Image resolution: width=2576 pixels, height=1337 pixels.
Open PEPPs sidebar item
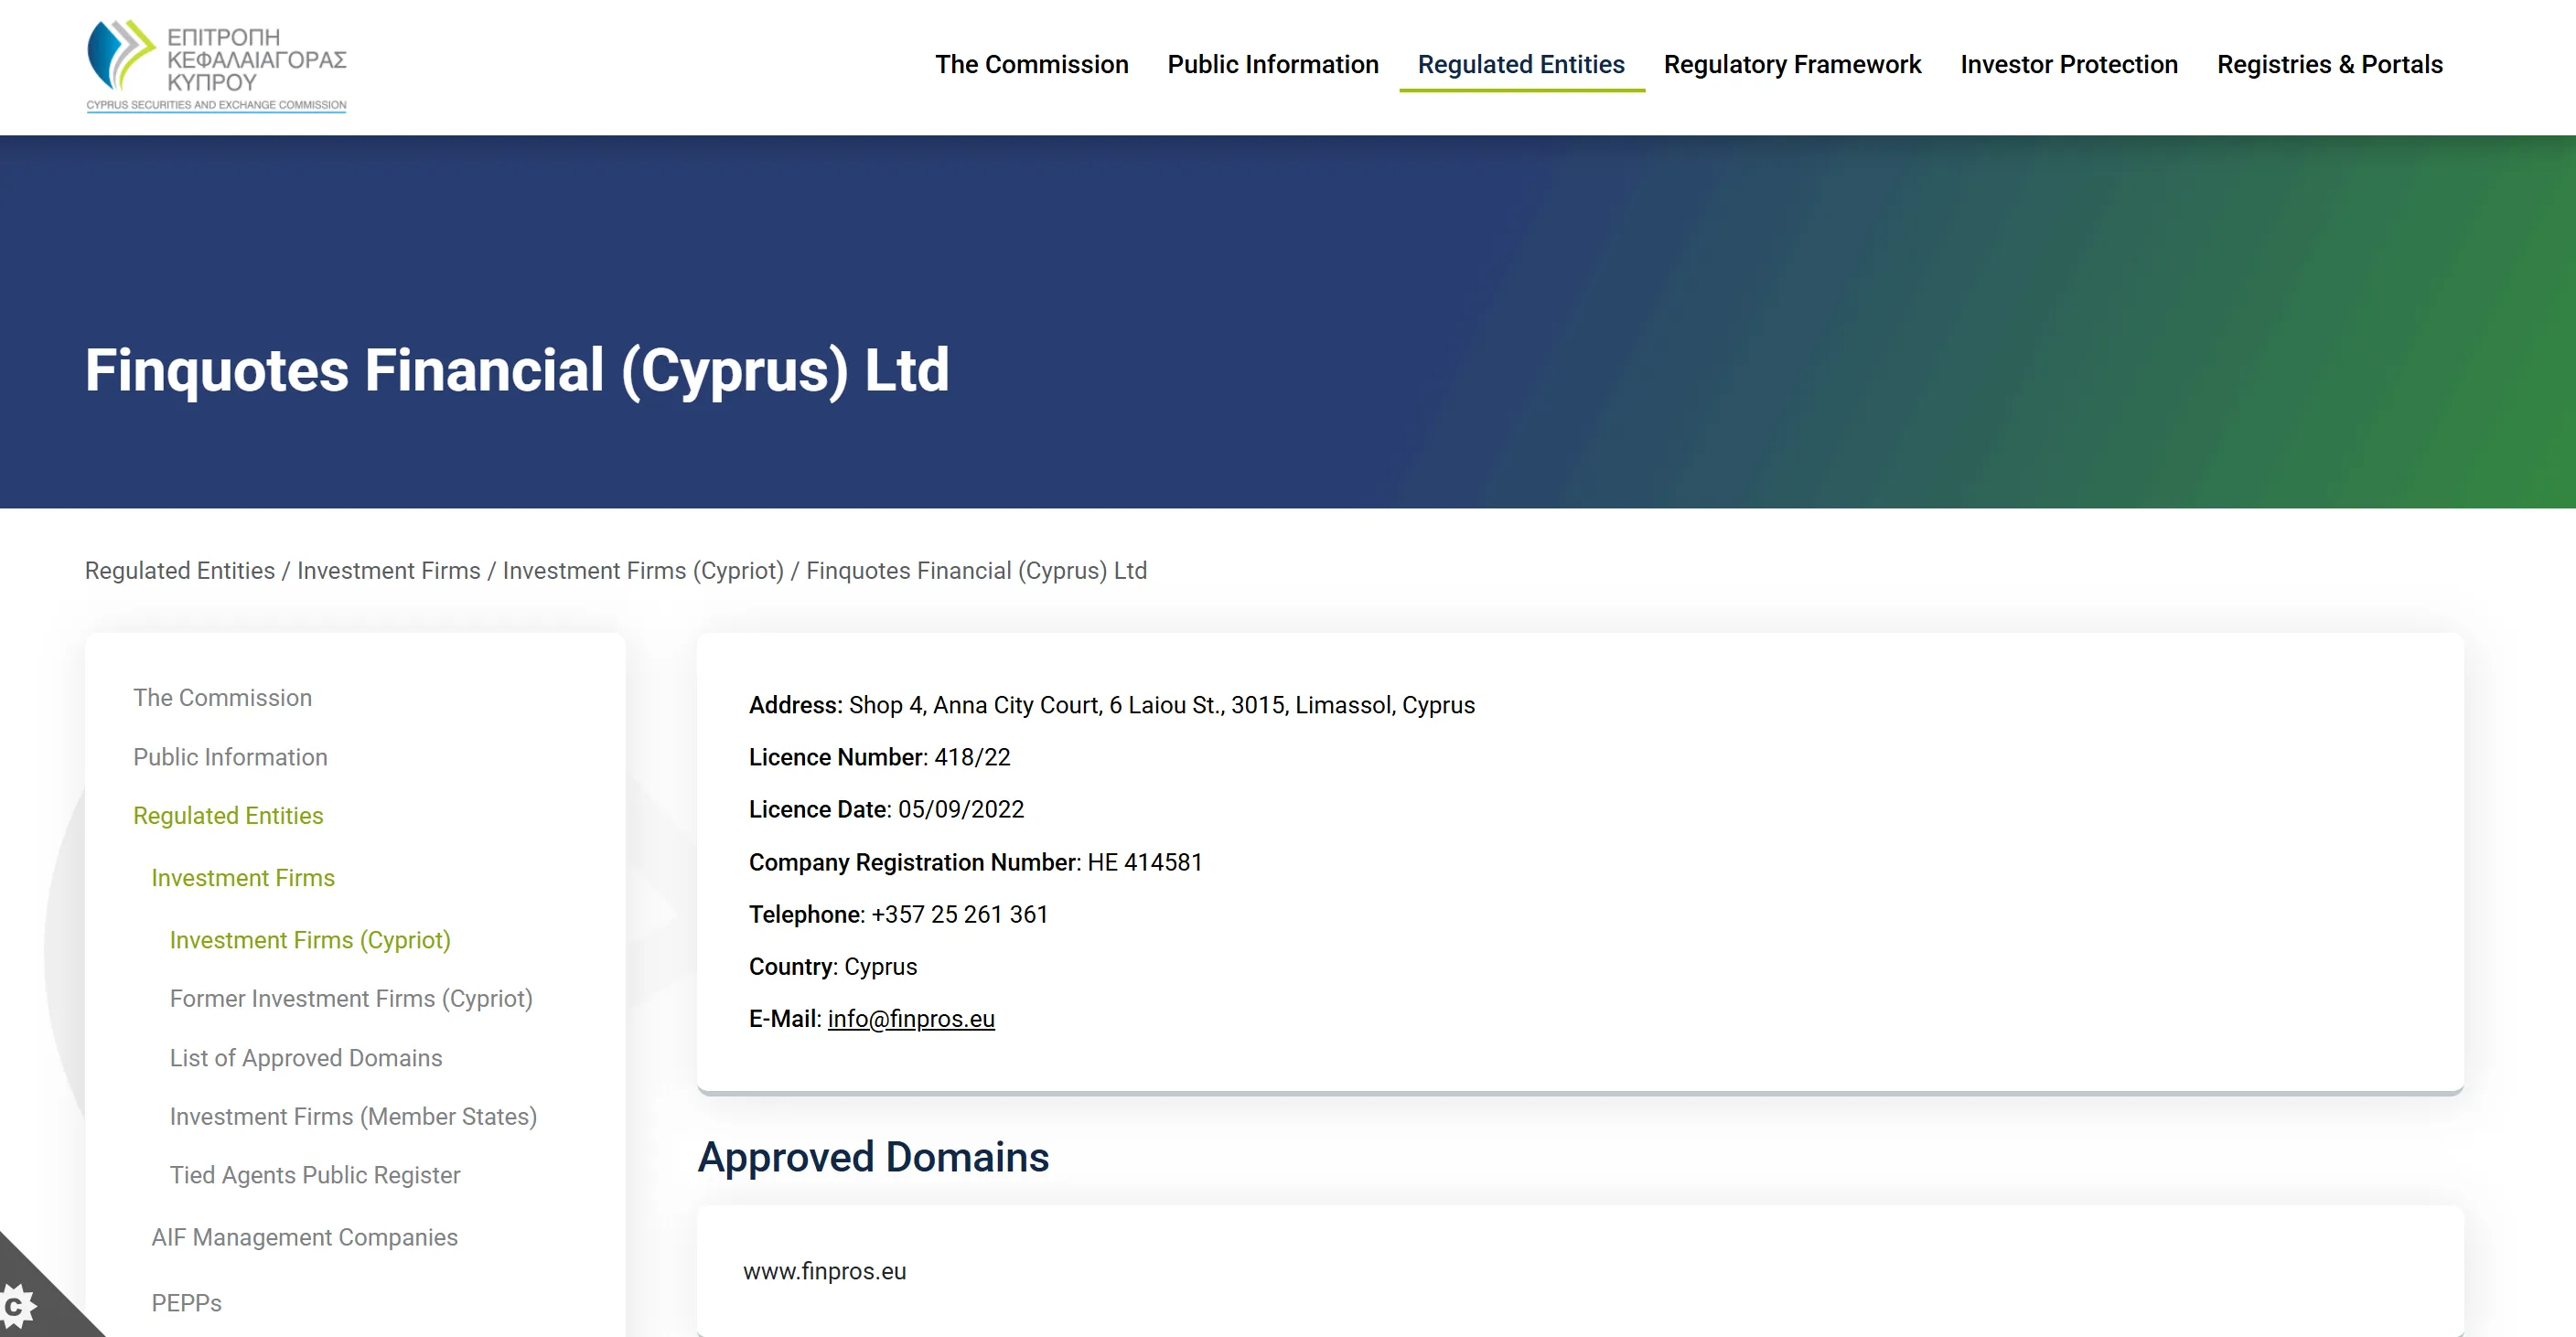187,1303
